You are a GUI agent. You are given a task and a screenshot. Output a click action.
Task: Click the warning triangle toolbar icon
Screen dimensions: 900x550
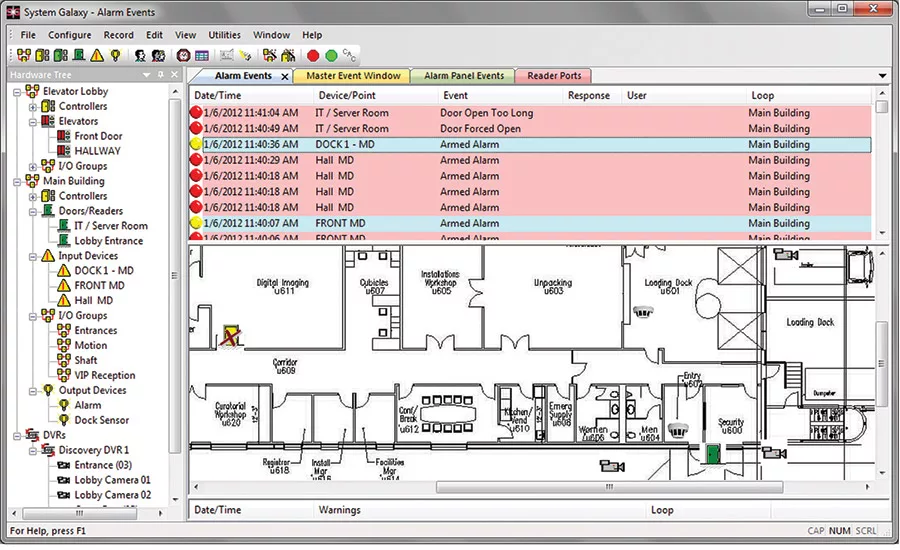click(x=97, y=55)
